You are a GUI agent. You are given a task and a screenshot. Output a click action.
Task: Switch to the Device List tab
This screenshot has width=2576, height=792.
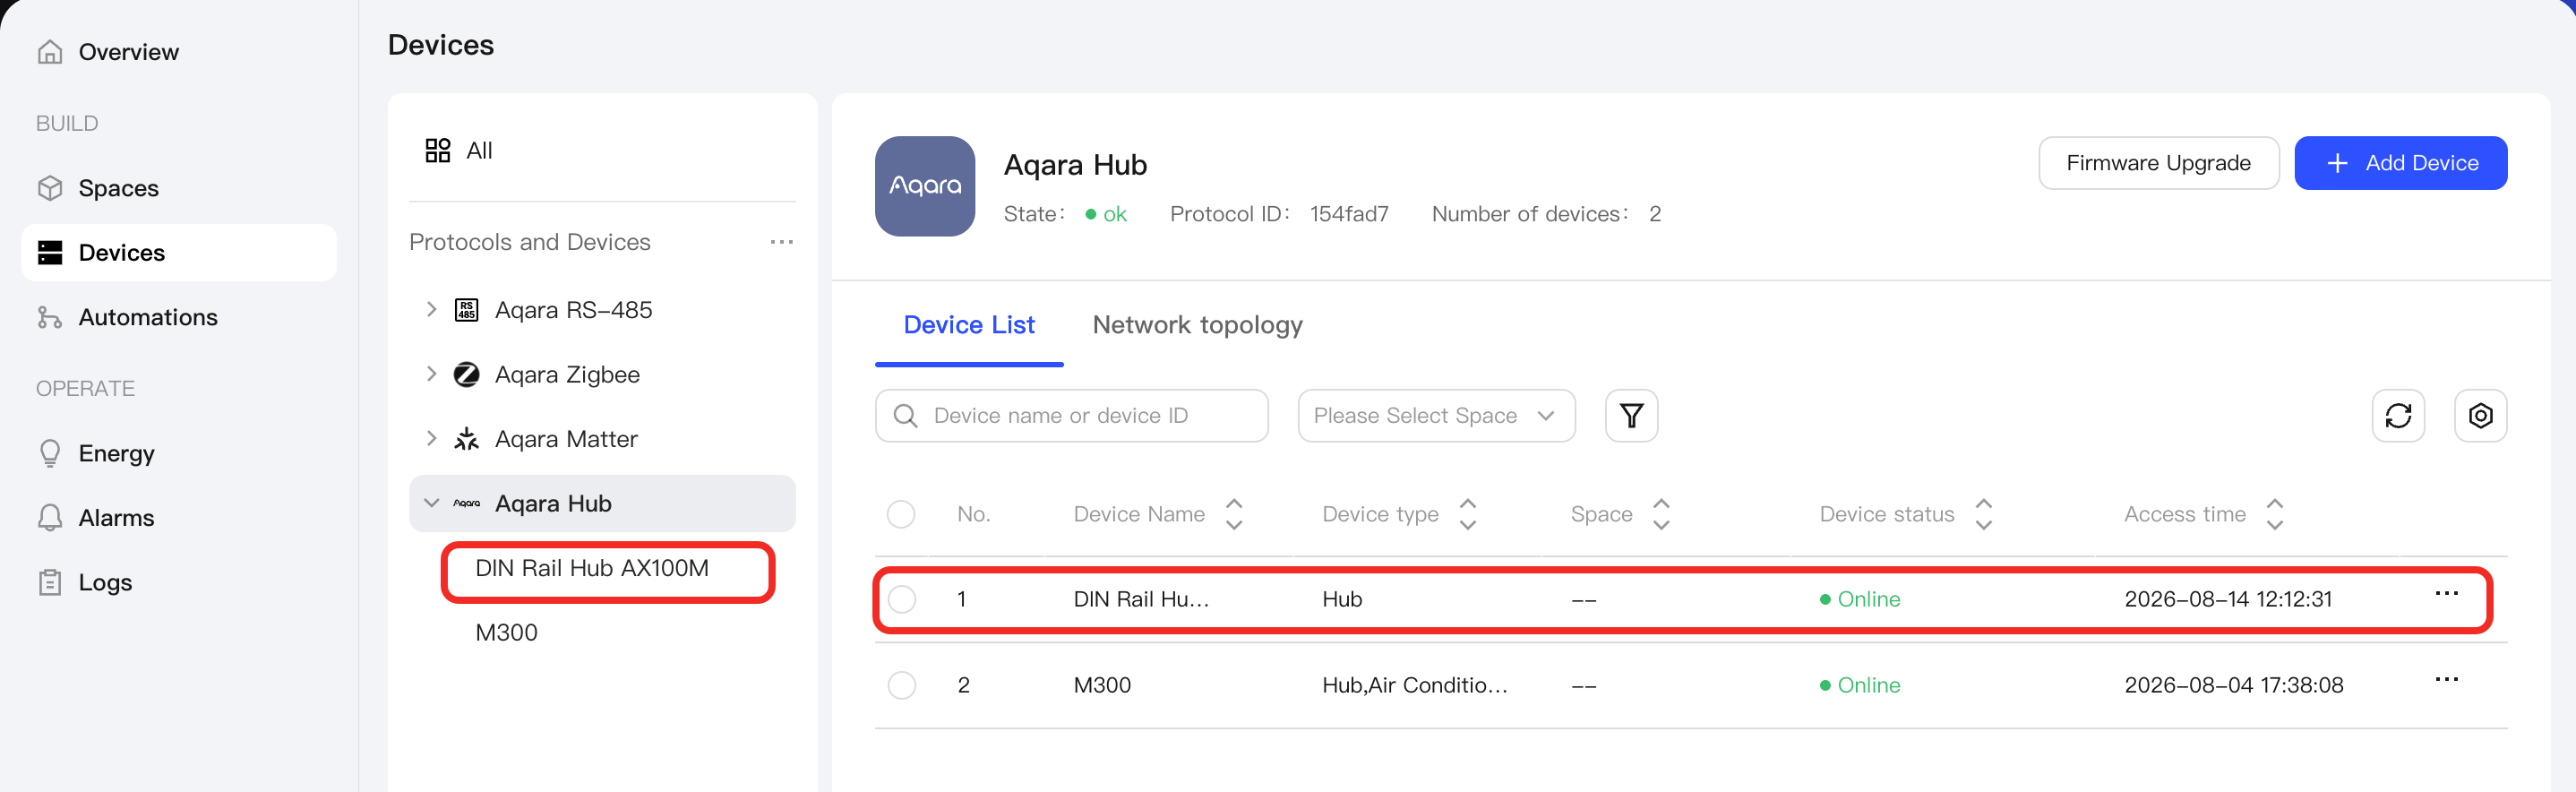point(968,325)
